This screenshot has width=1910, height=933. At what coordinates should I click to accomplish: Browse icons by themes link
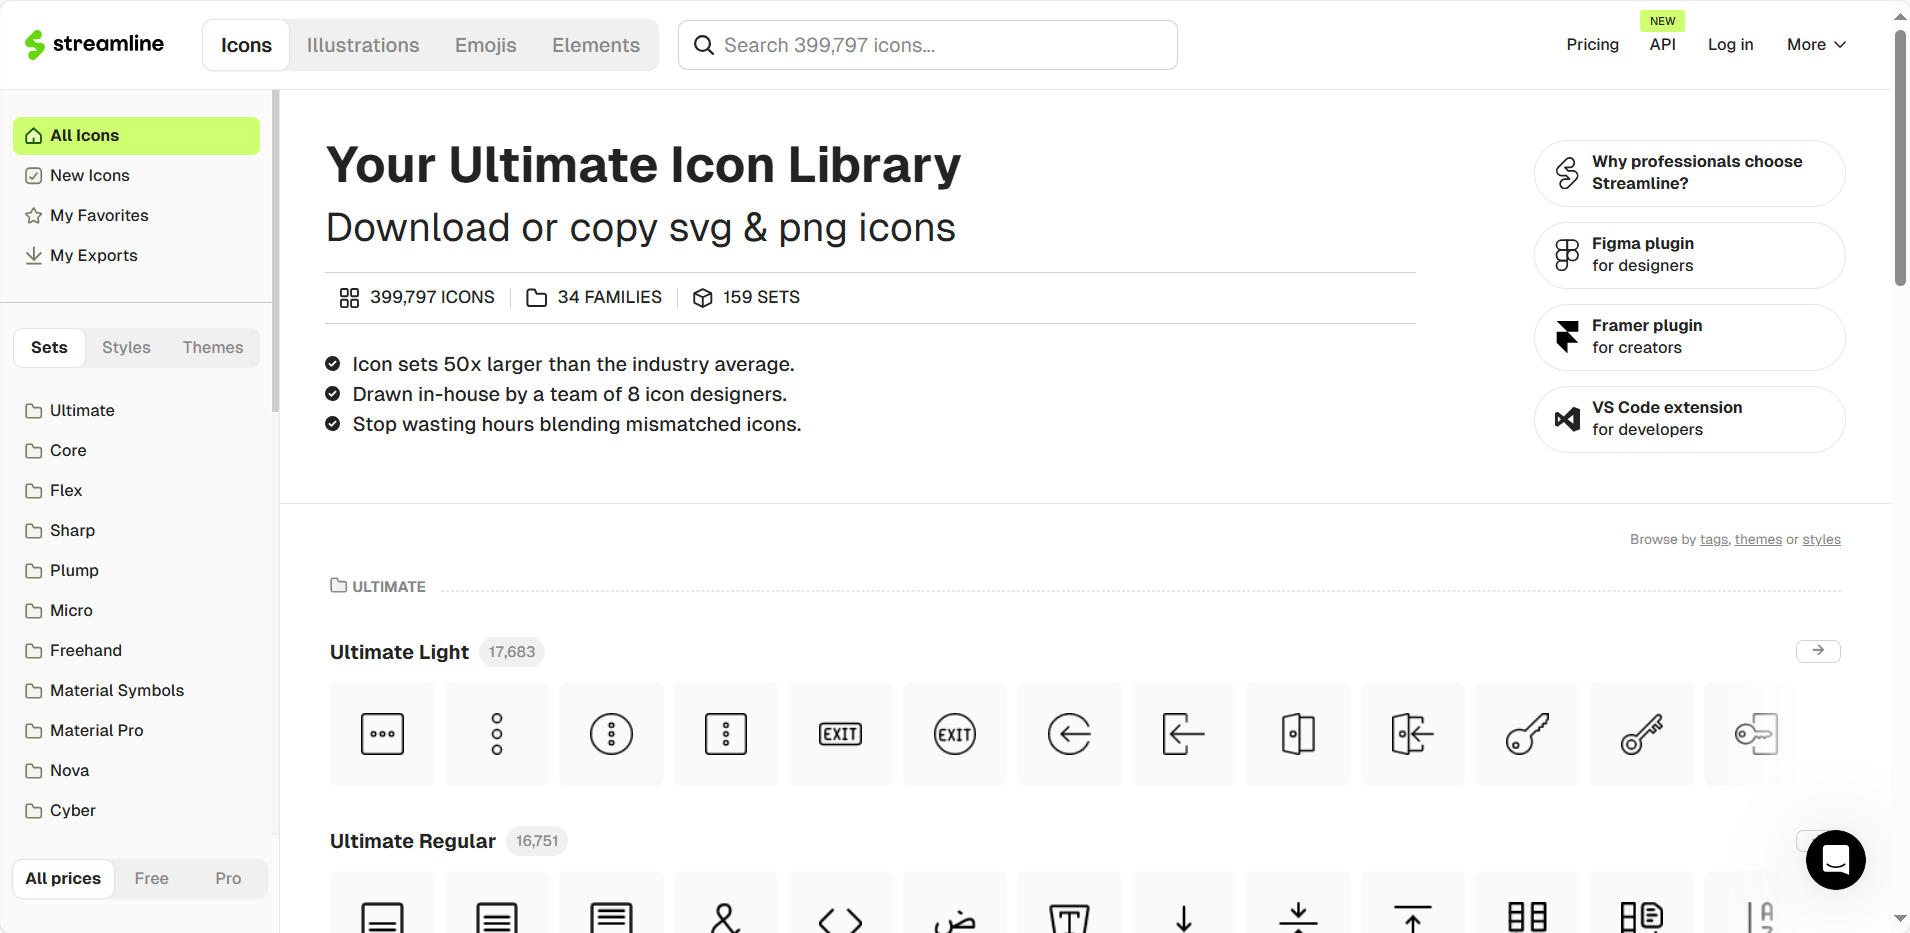coord(1758,539)
